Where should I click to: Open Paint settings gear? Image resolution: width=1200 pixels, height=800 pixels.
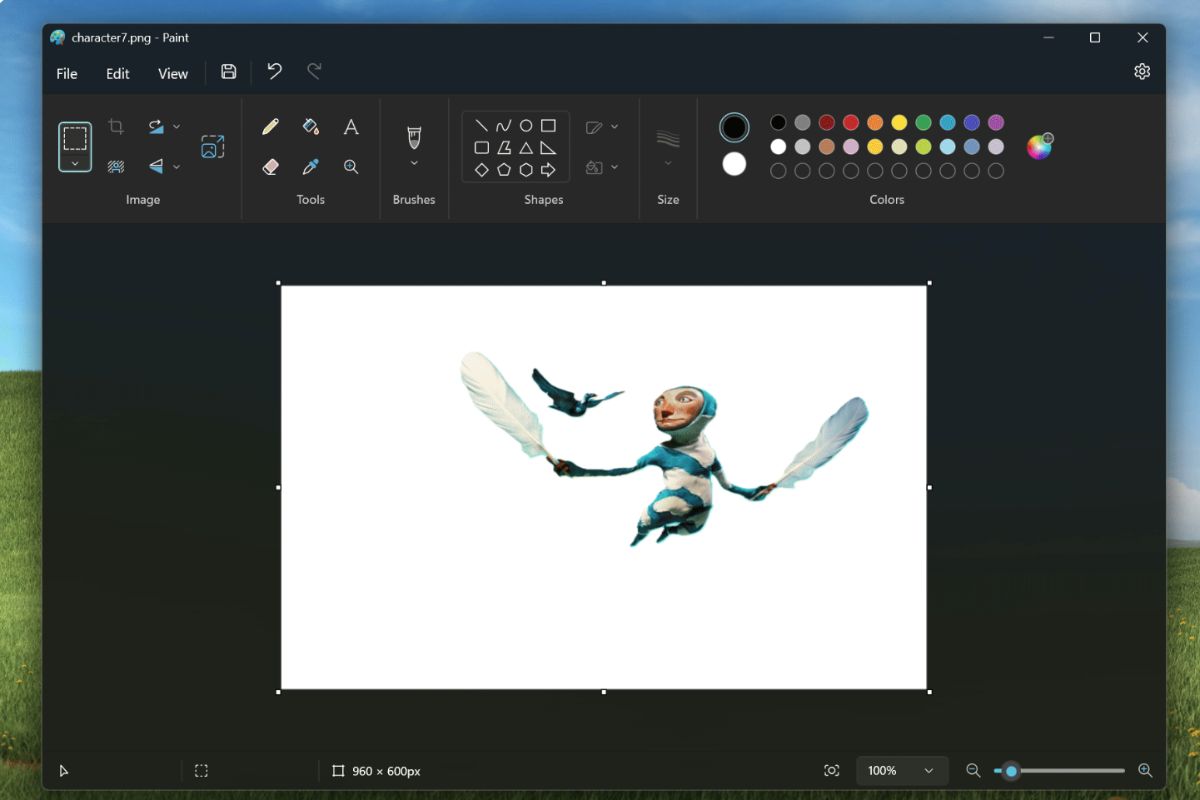click(1142, 72)
